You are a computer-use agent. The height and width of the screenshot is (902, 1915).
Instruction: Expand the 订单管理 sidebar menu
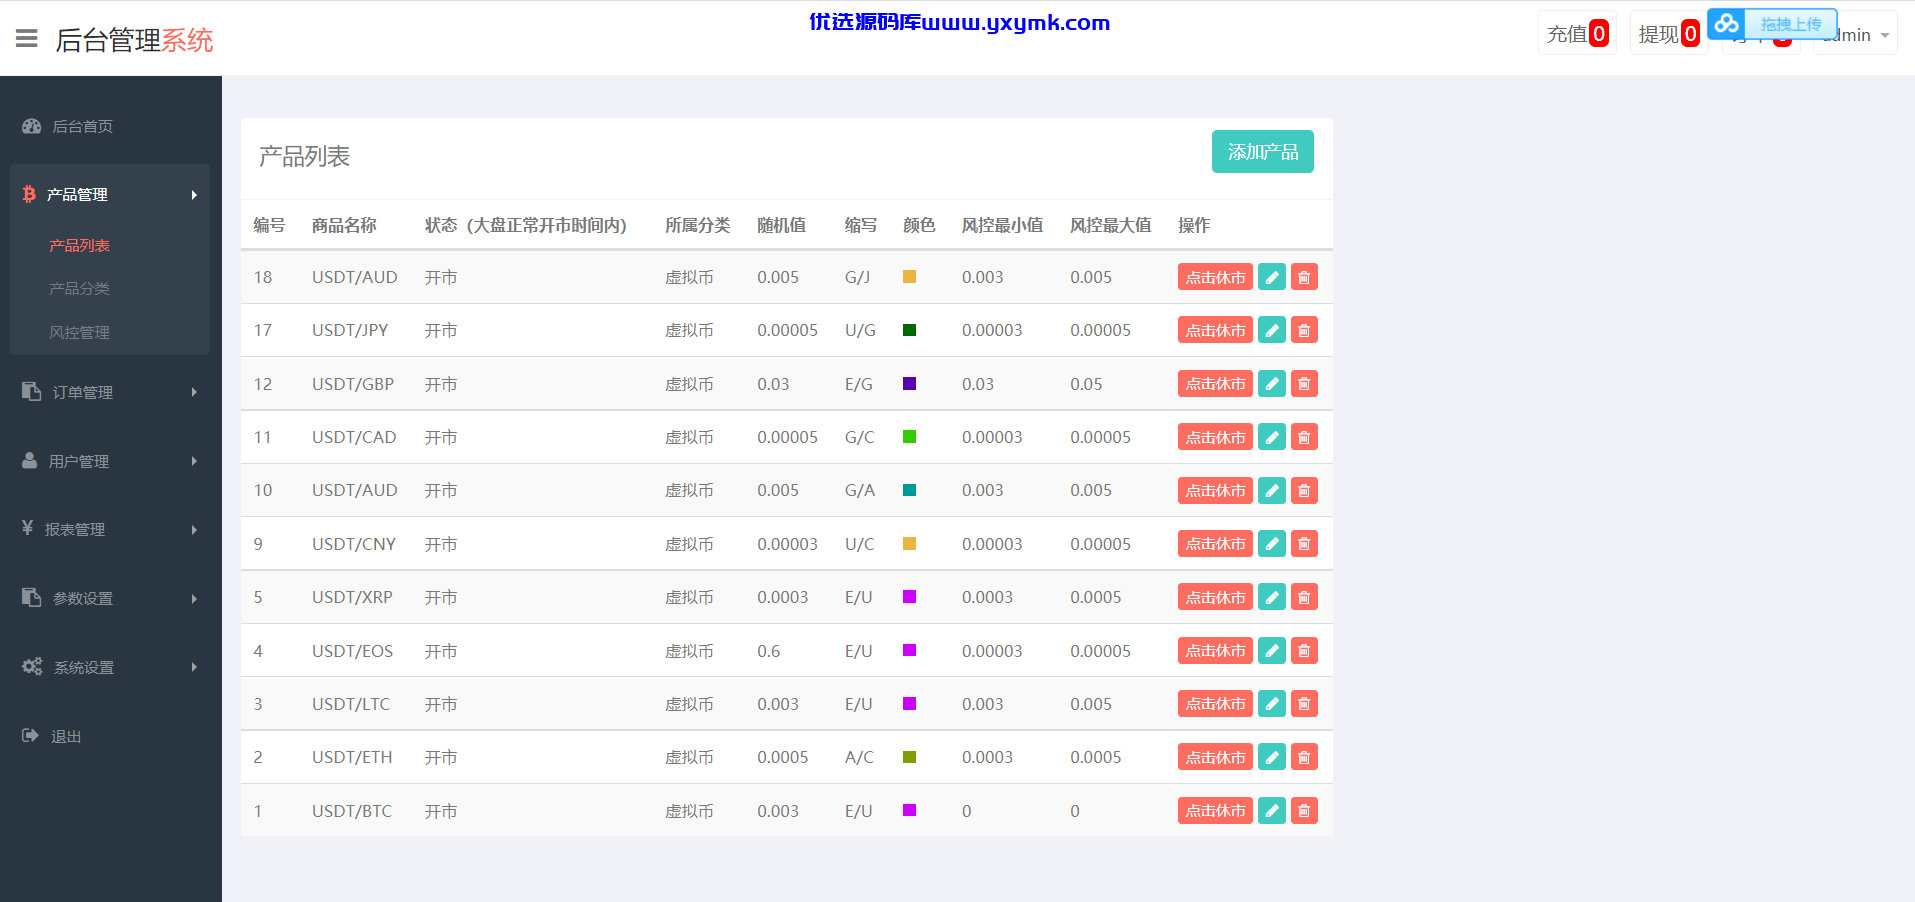(x=110, y=392)
